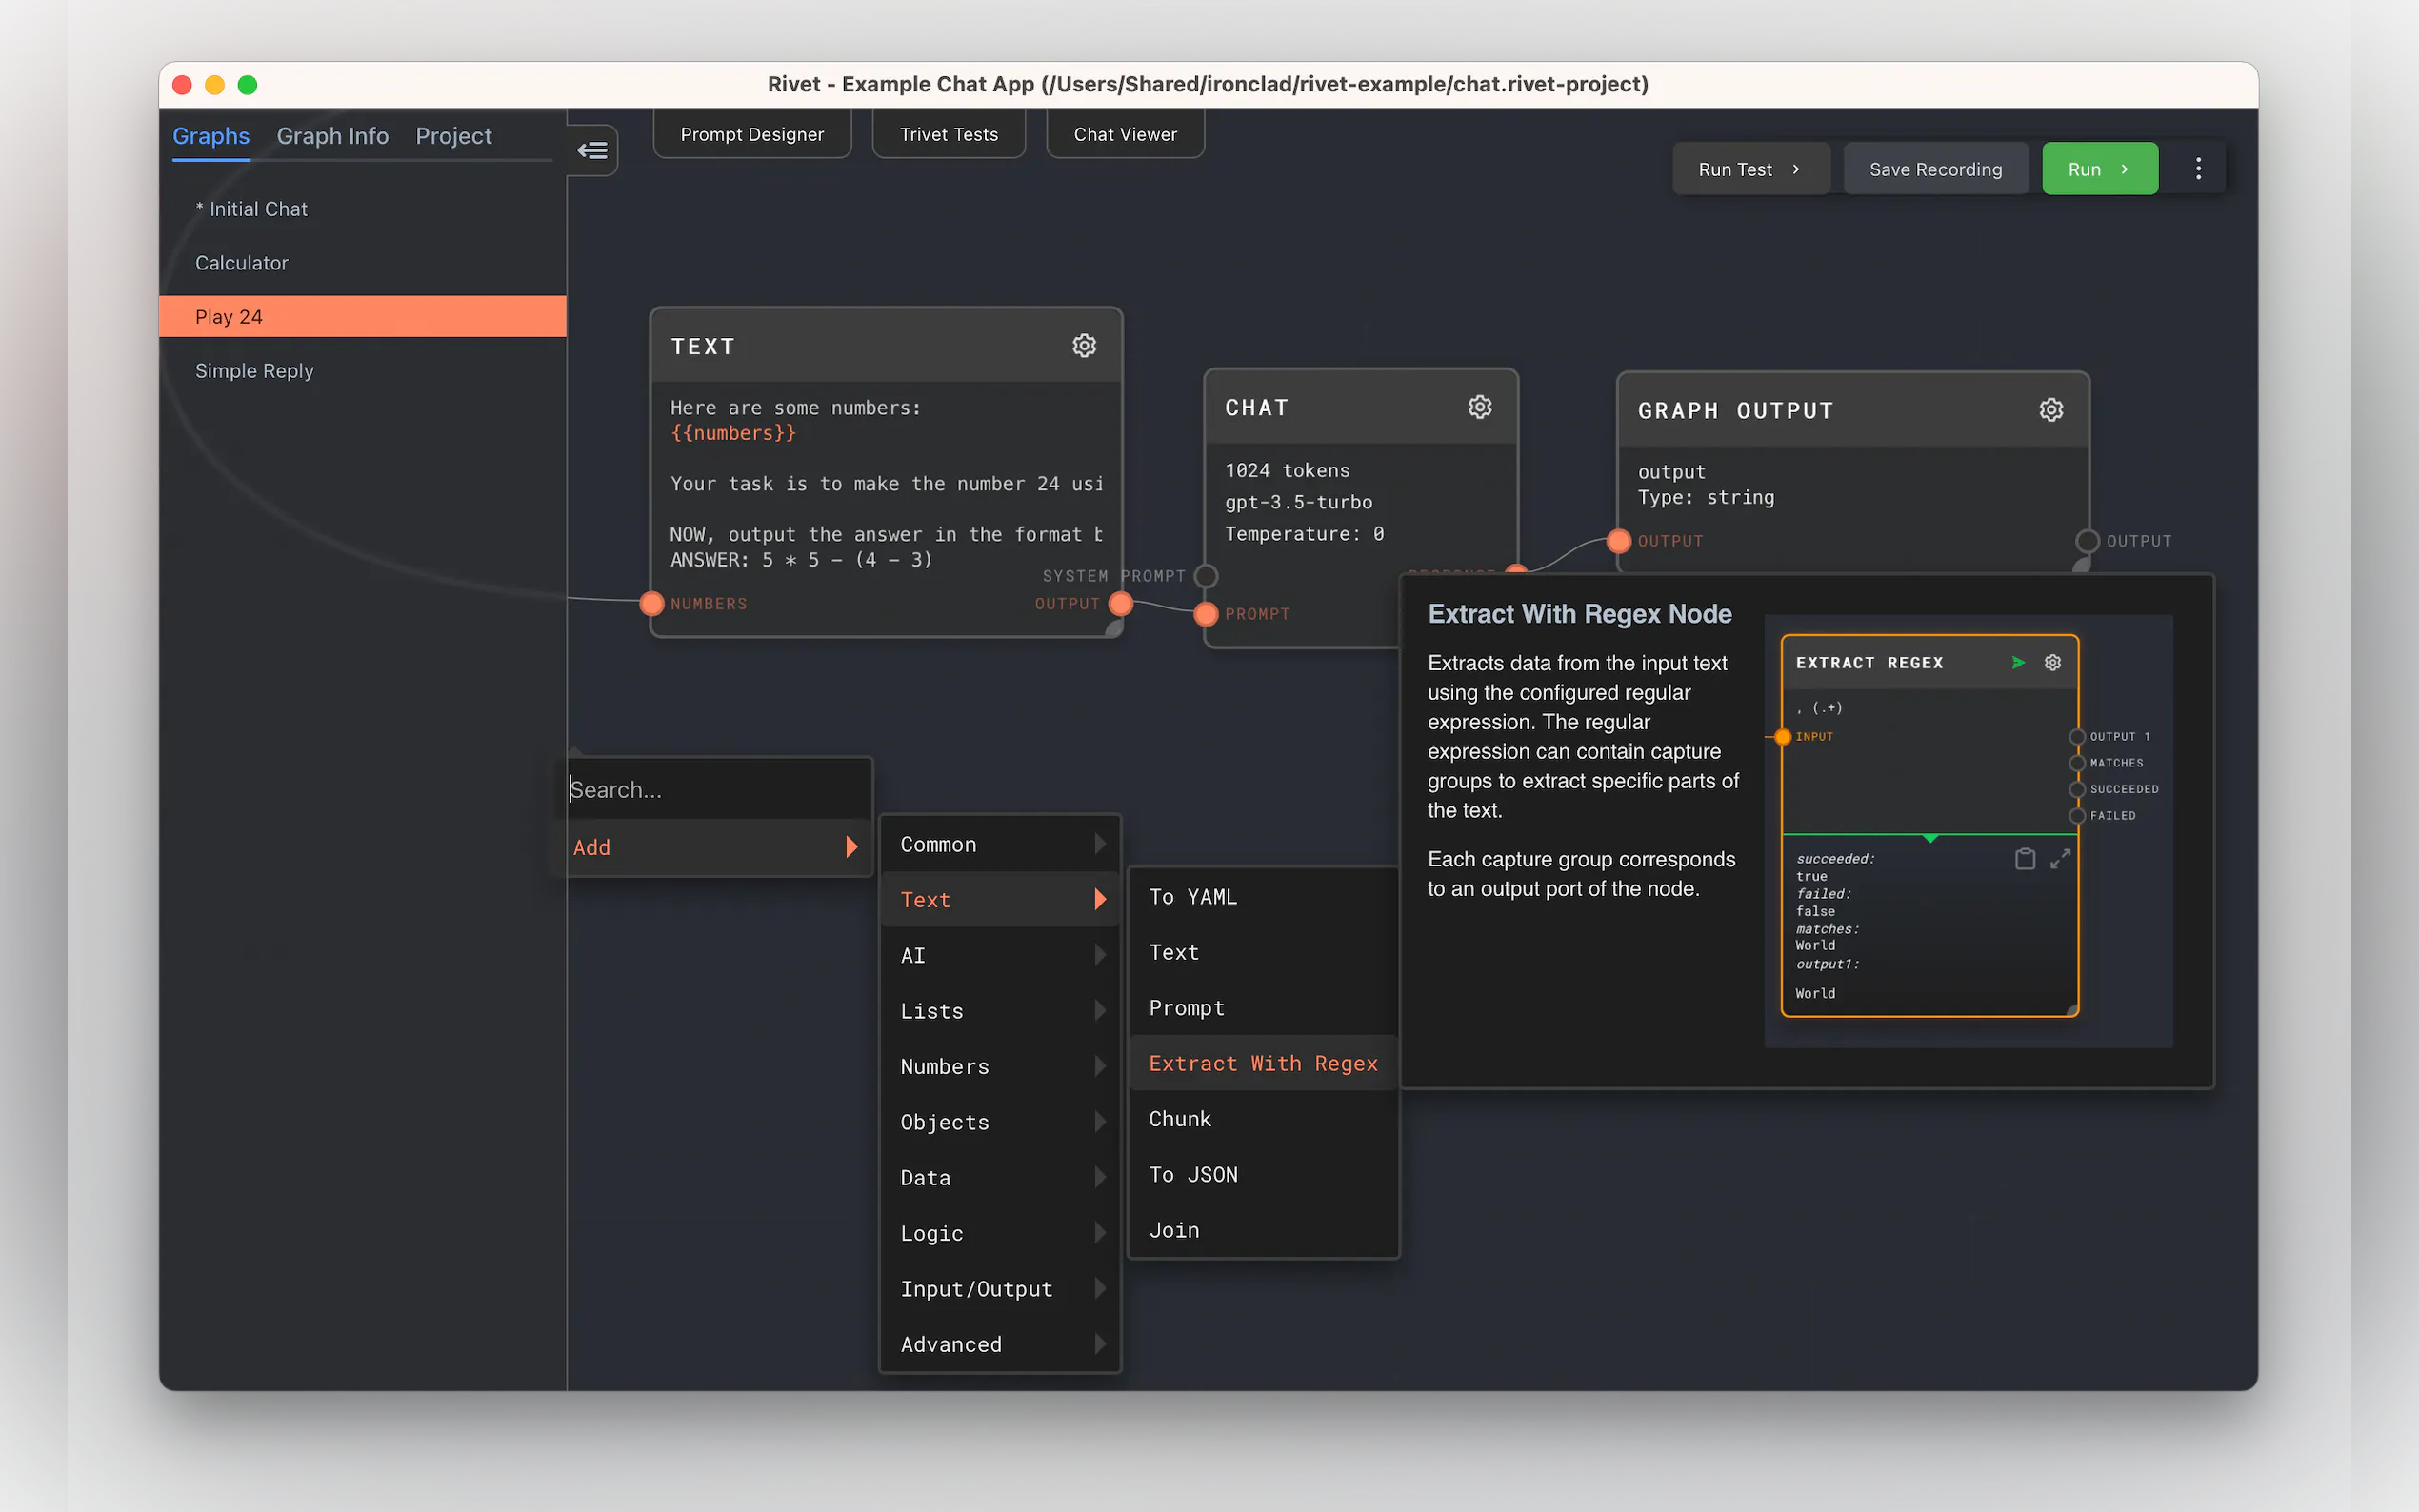Select Extract With Regex from the Text submenu
This screenshot has width=2419, height=1512.
[1262, 1064]
